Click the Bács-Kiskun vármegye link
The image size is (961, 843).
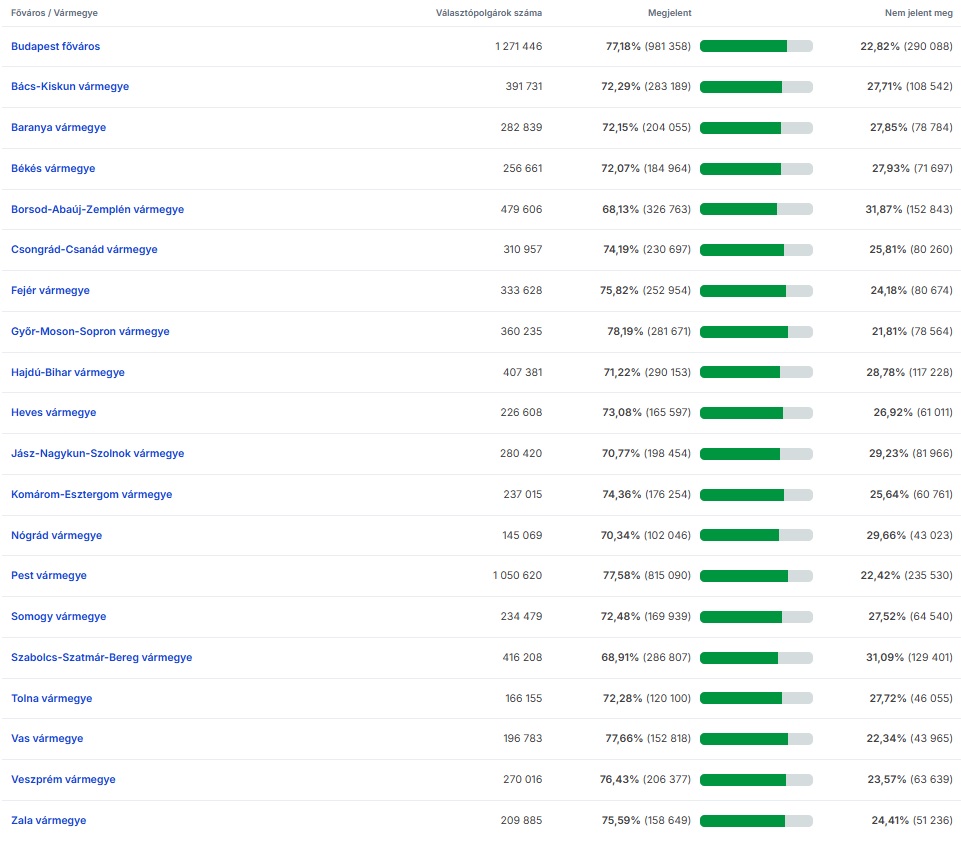[x=70, y=87]
